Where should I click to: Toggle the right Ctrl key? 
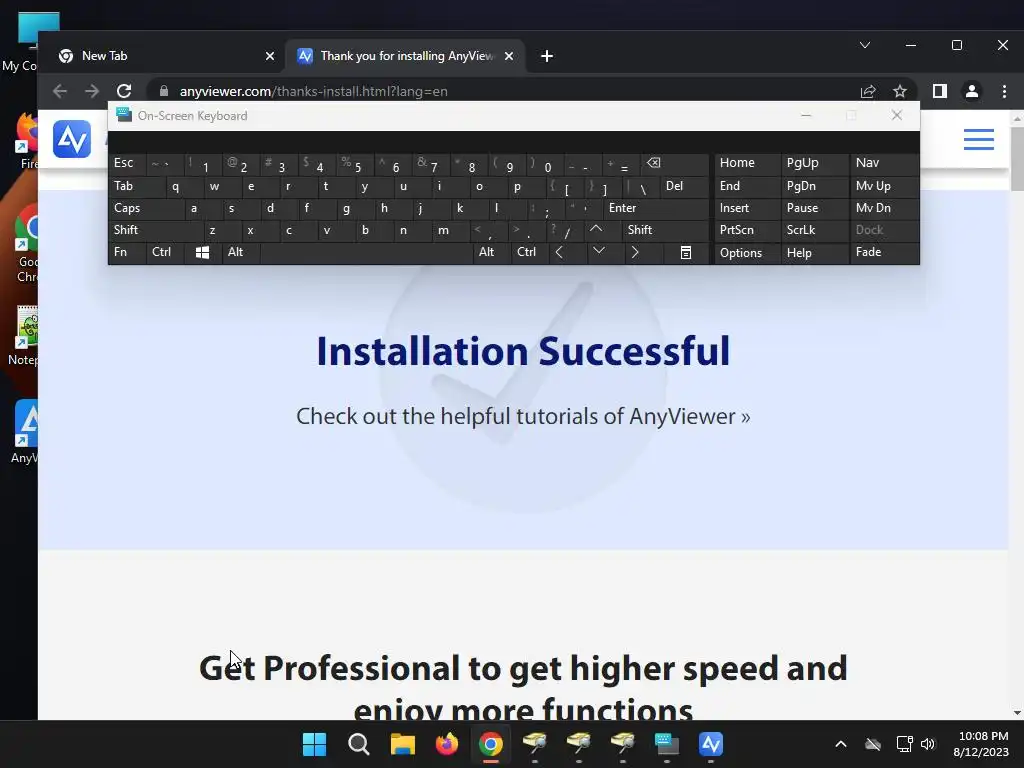click(x=530, y=252)
